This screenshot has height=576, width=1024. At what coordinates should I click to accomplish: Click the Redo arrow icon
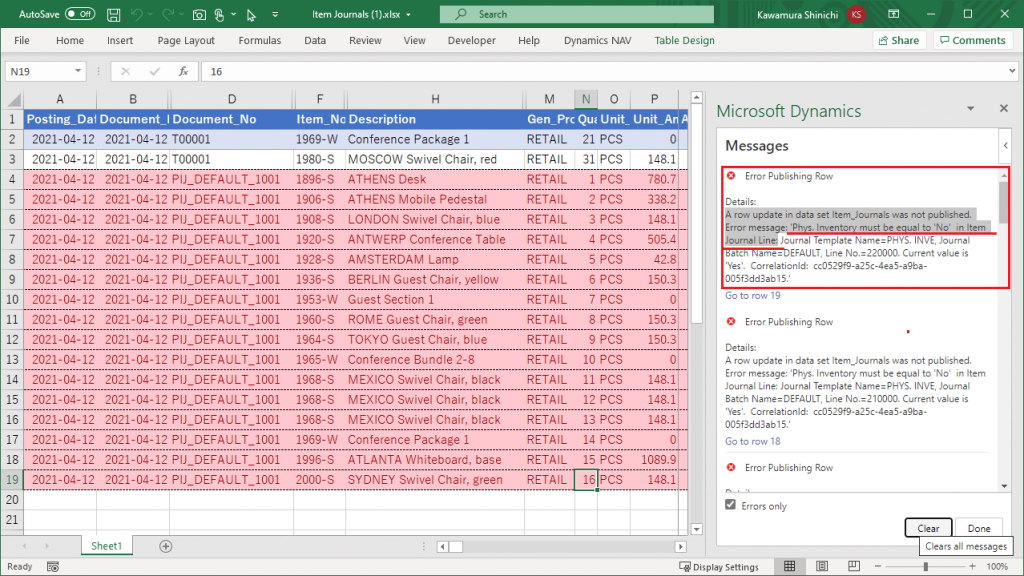coord(168,14)
